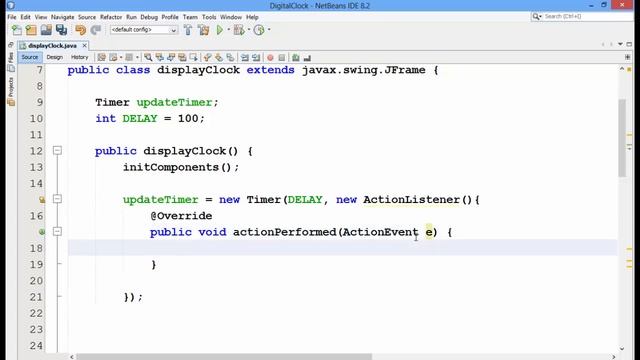Open the Debug menu
Screen dimensions: 640x360
point(149,17)
